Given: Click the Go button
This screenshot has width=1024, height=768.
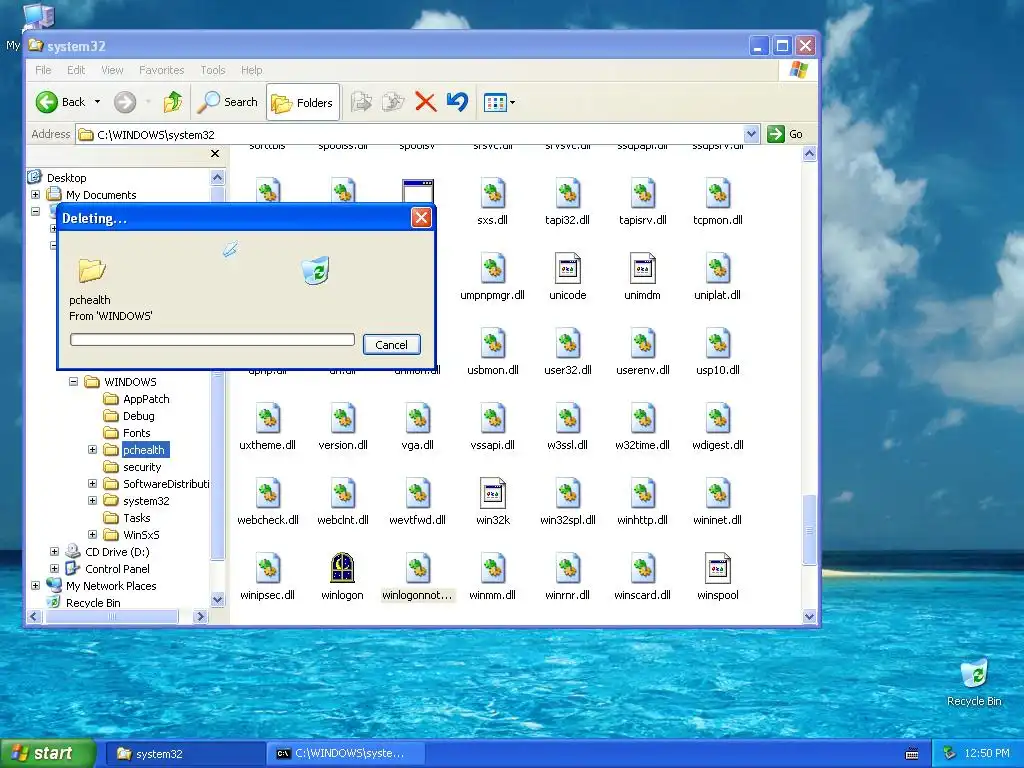Looking at the screenshot, I should [786, 134].
